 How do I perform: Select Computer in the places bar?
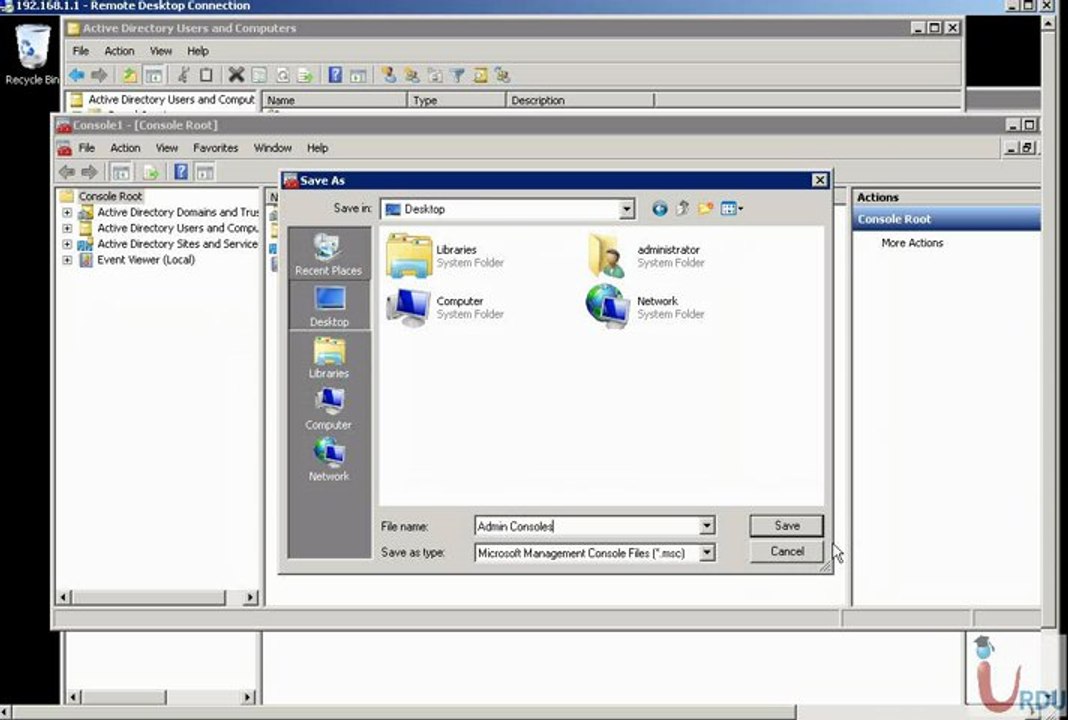329,408
